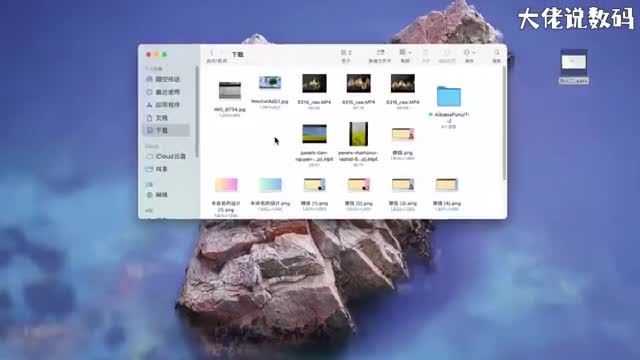Select the 微信.png file
Screen dimensions: 640x360
(x=403, y=135)
